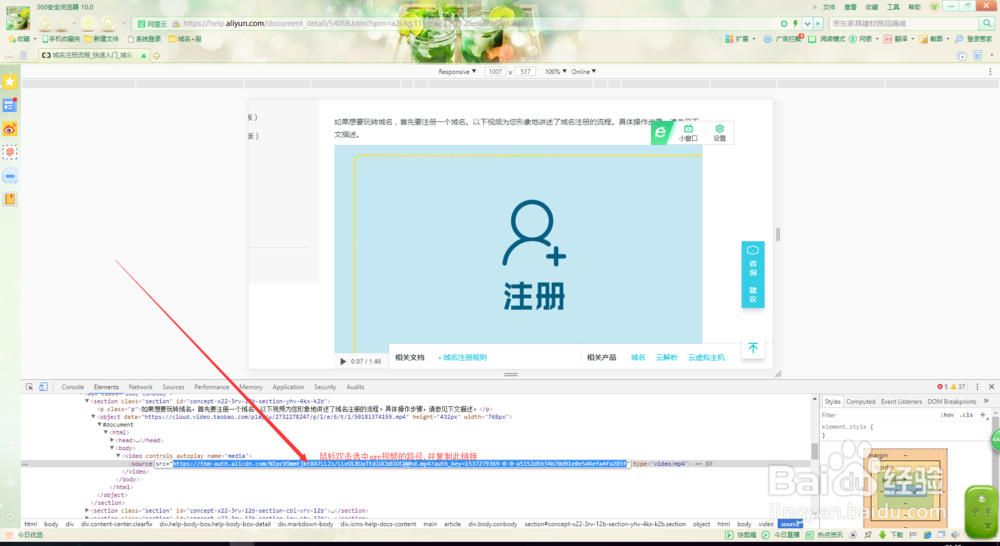Open 登录管家 login manager
The width and height of the screenshot is (1000, 546).
974,39
